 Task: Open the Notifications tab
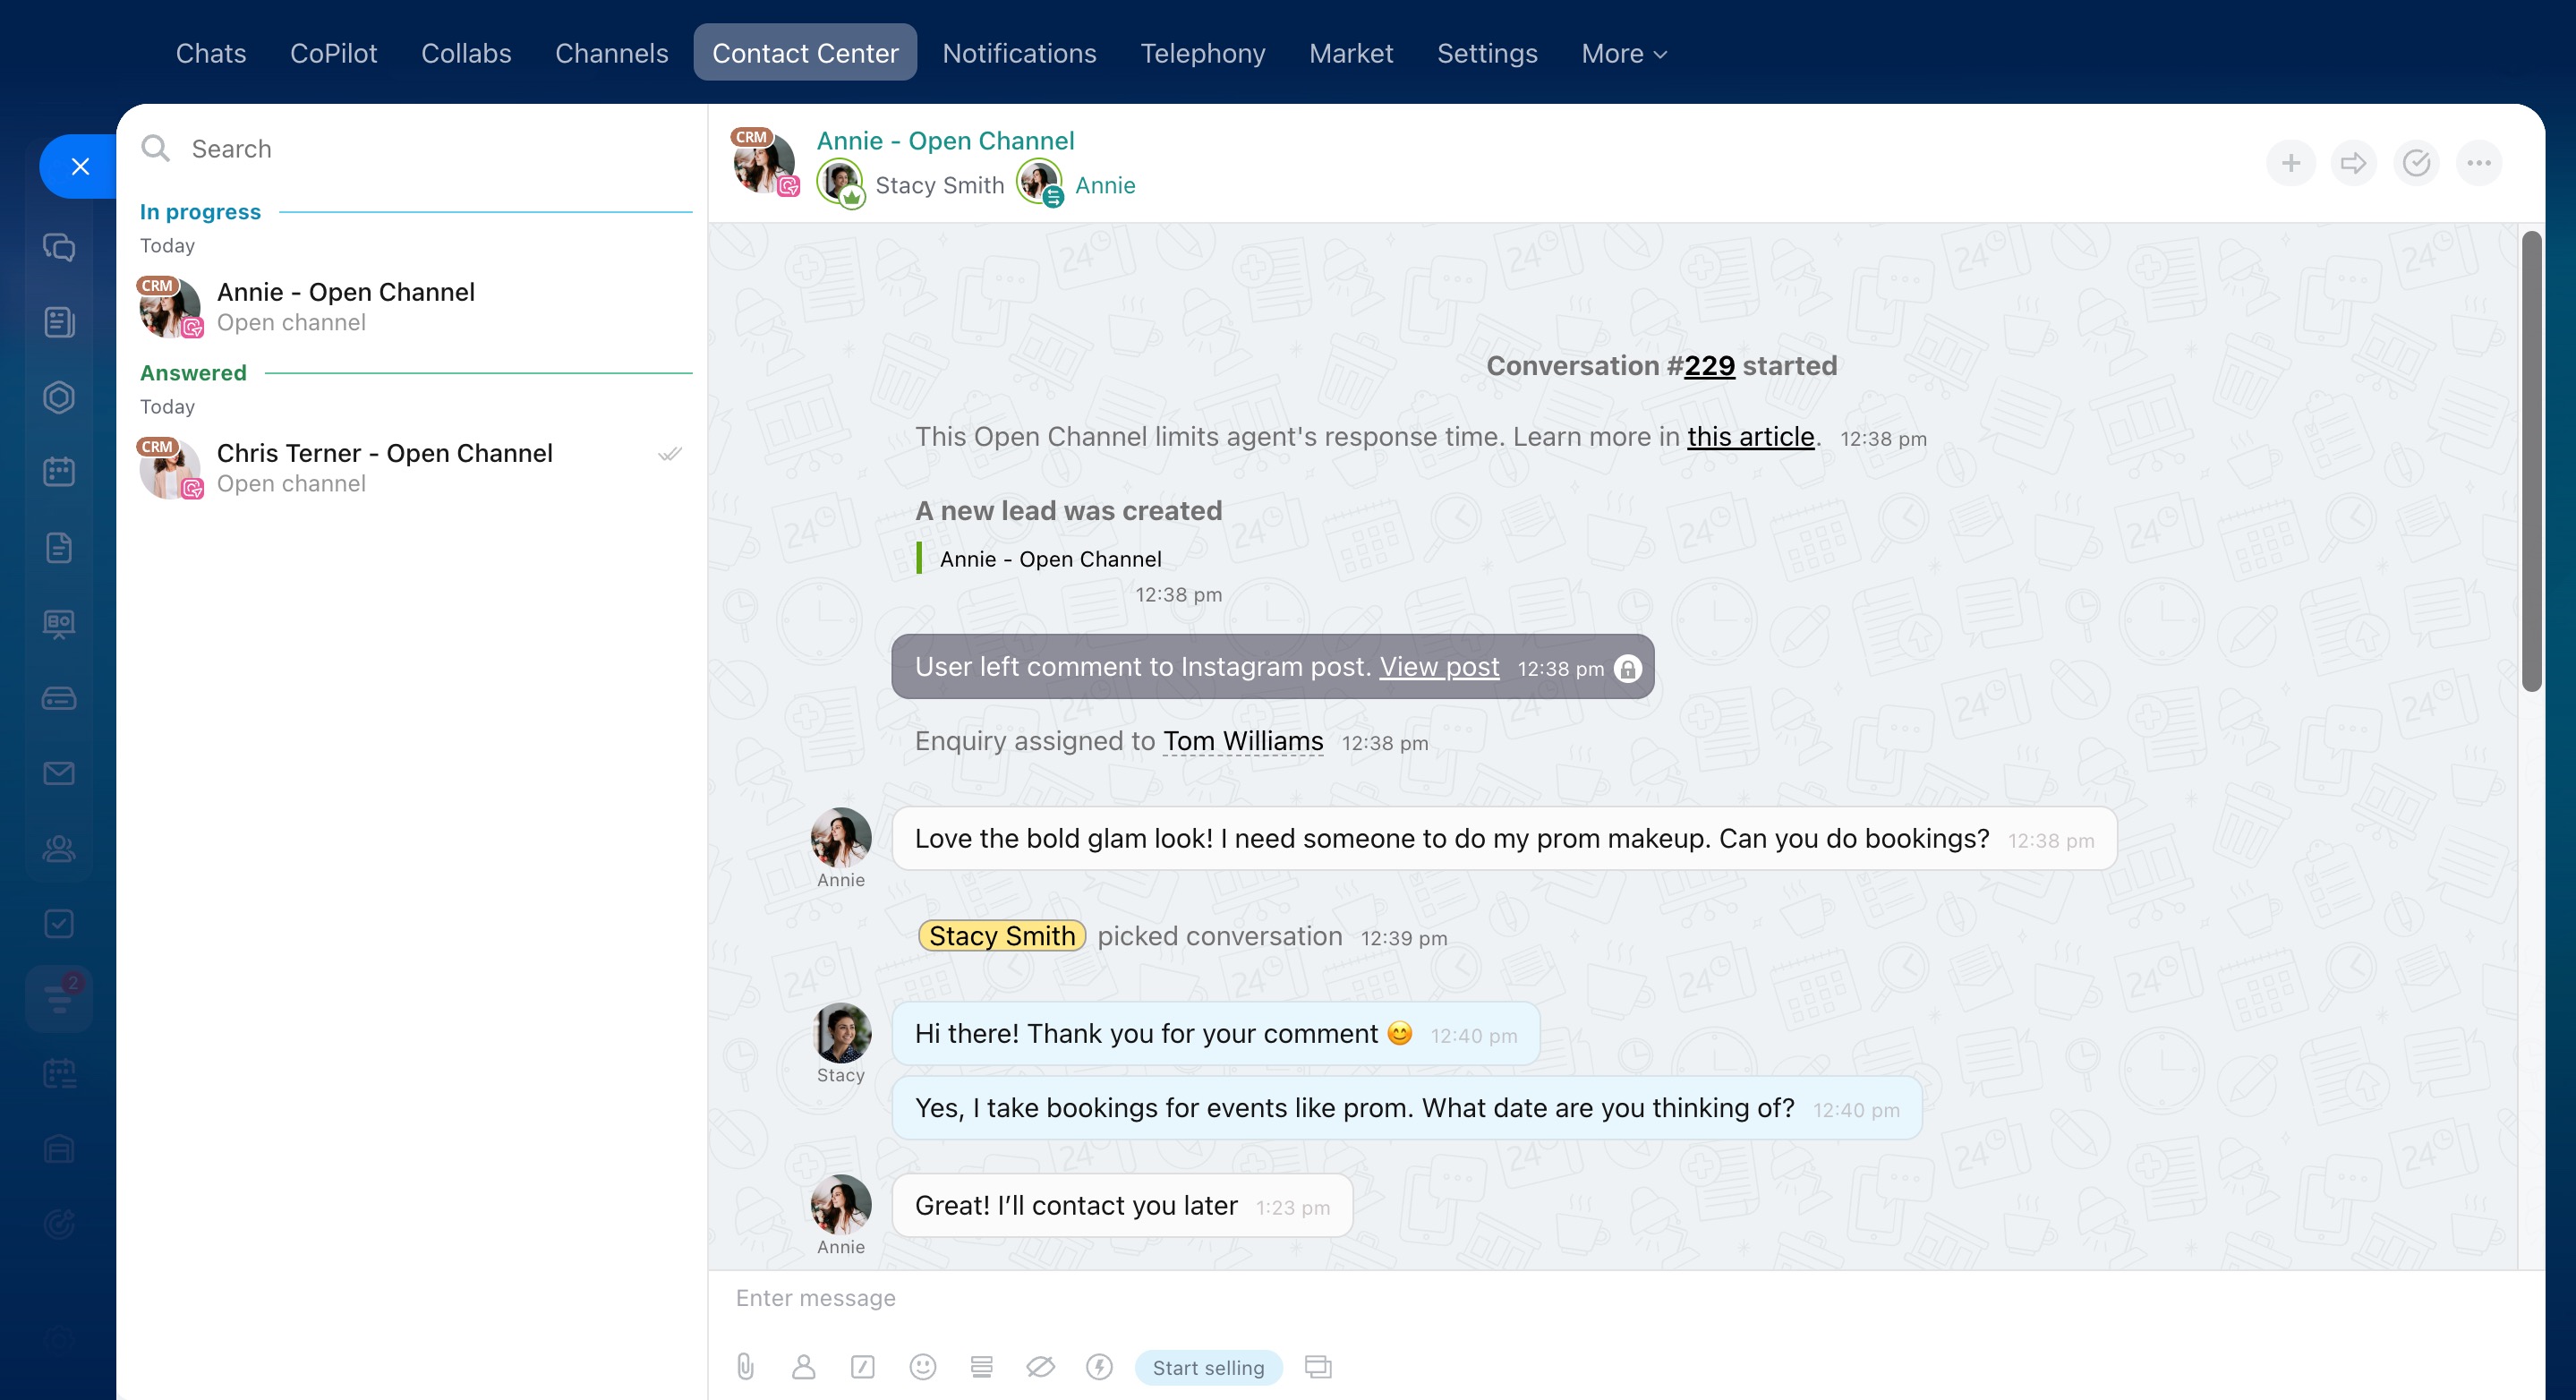[x=1018, y=53]
